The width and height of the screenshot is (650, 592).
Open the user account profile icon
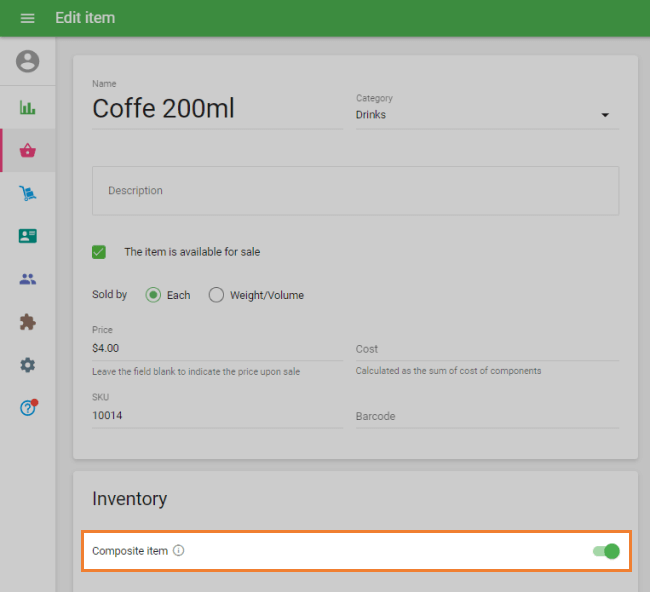pyautogui.click(x=27, y=61)
